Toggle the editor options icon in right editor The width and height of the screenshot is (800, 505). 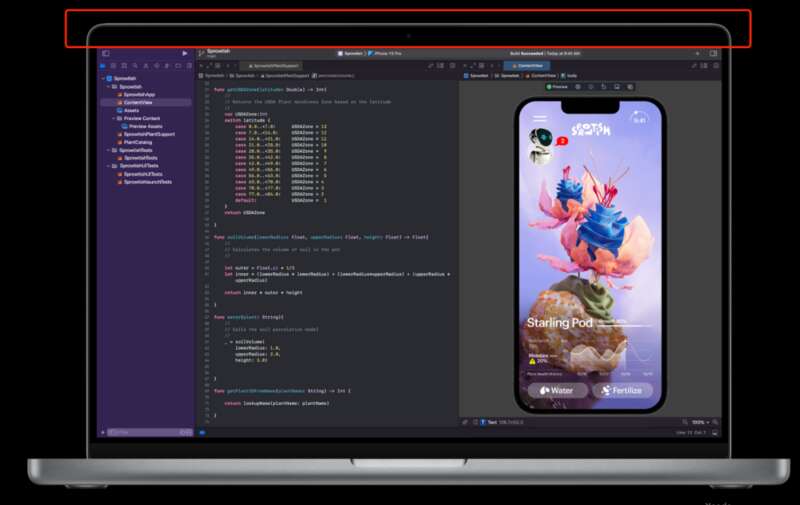[705, 66]
